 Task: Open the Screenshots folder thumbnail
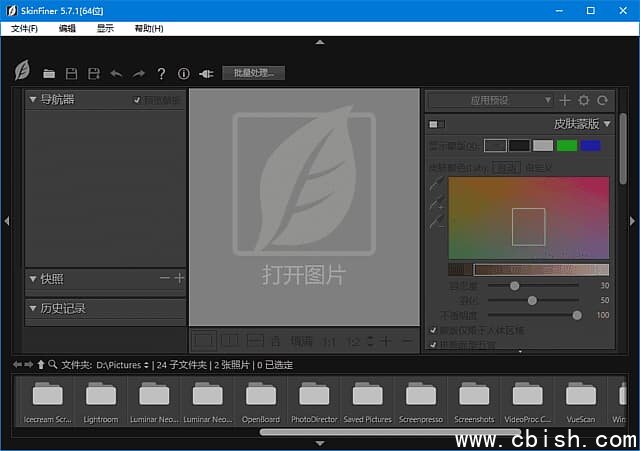474,402
